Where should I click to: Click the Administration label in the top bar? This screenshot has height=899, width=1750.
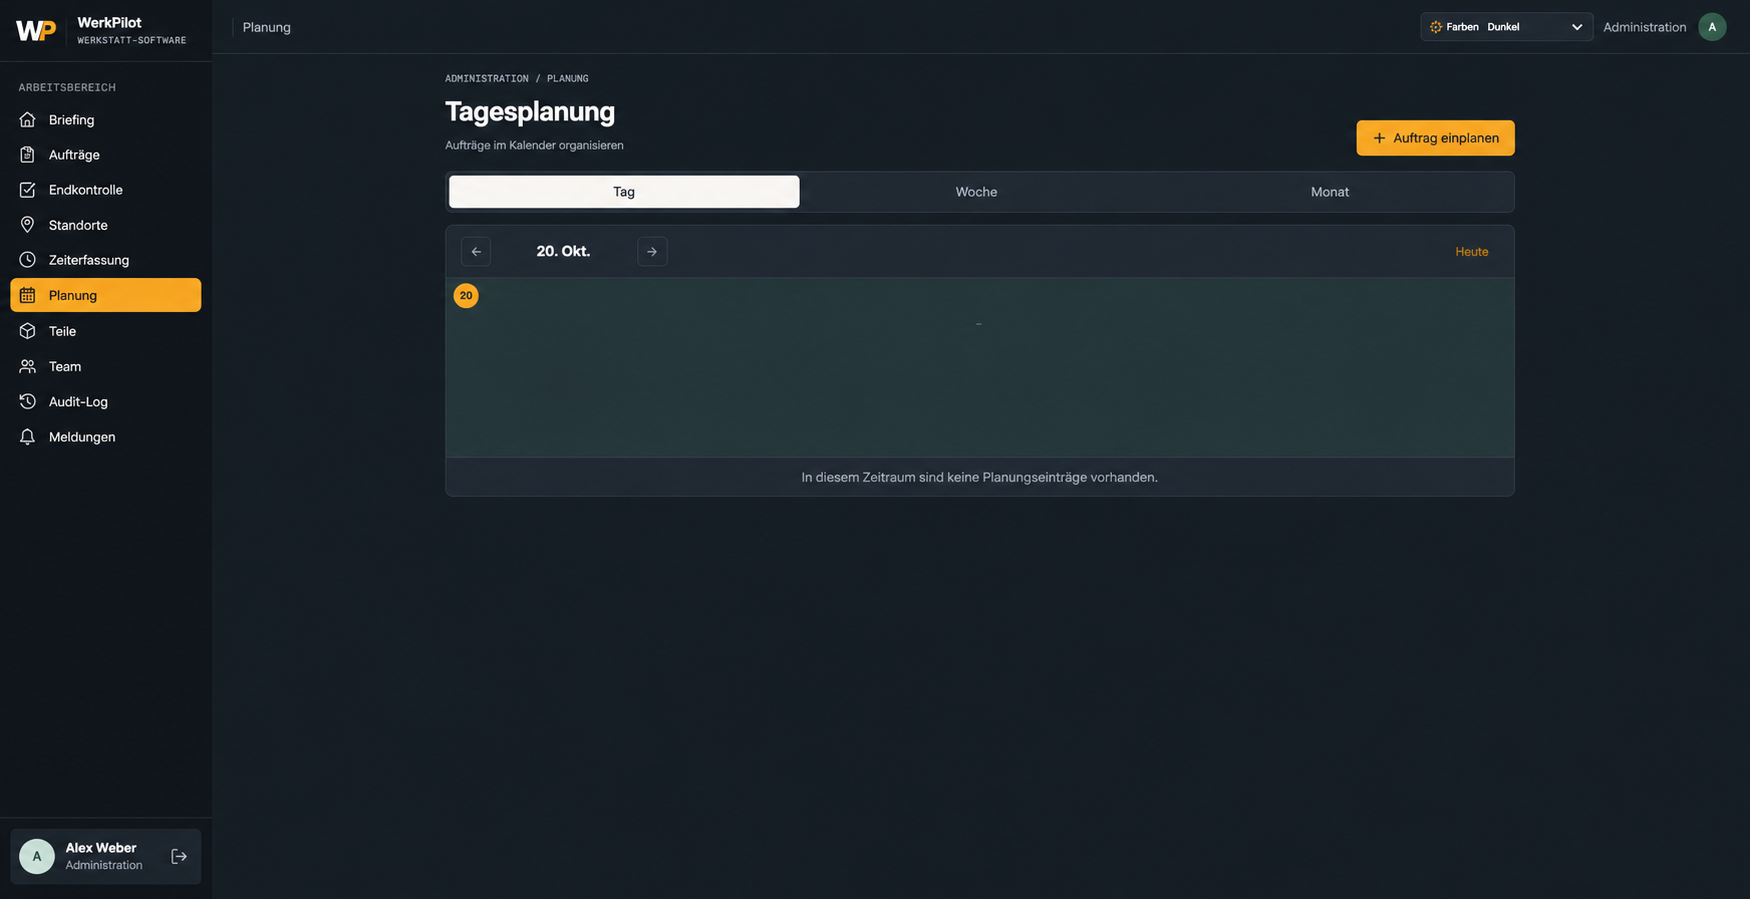pyautogui.click(x=1645, y=27)
